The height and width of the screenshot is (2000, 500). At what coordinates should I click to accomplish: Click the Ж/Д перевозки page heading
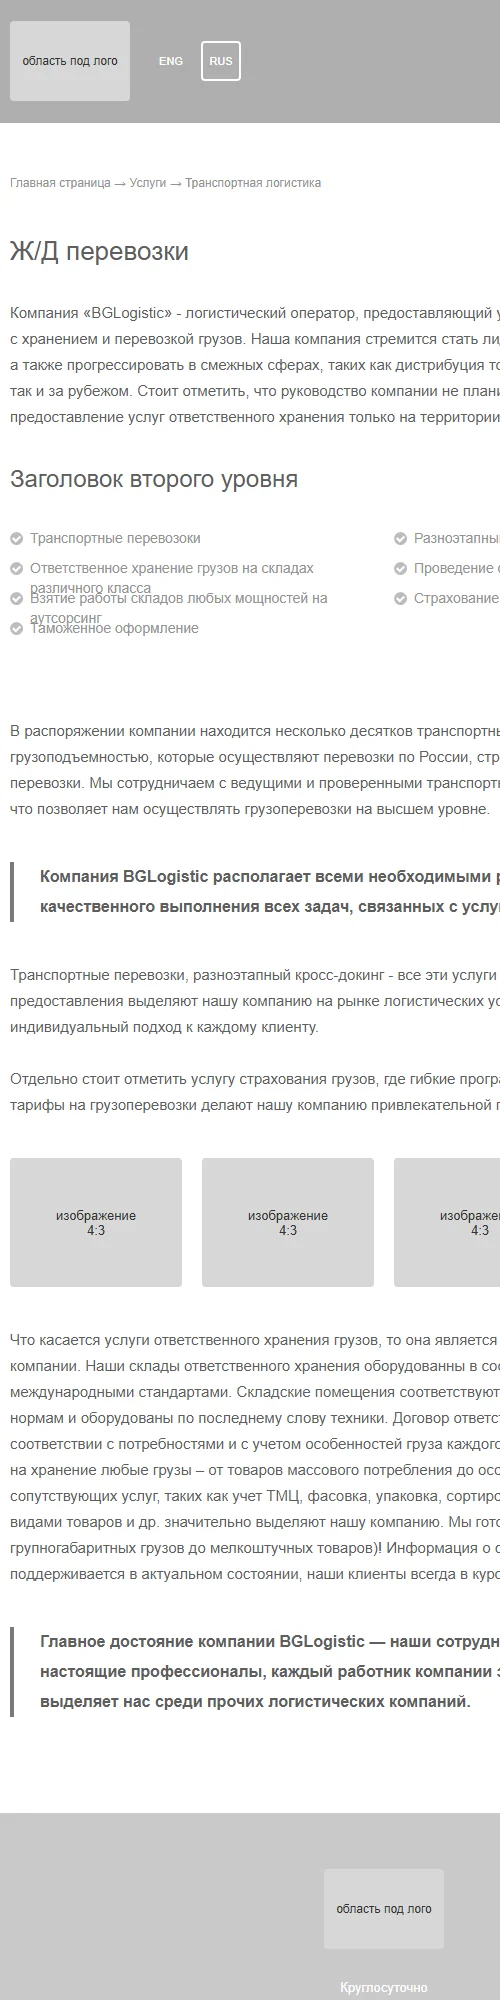99,251
